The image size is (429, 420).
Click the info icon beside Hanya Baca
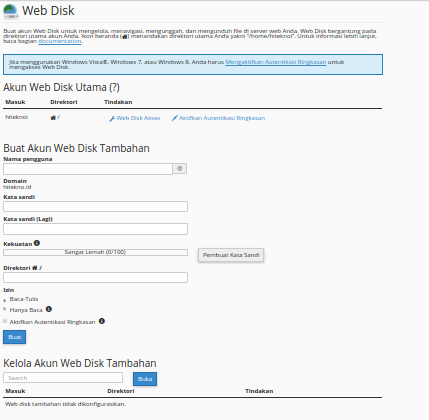49,309
